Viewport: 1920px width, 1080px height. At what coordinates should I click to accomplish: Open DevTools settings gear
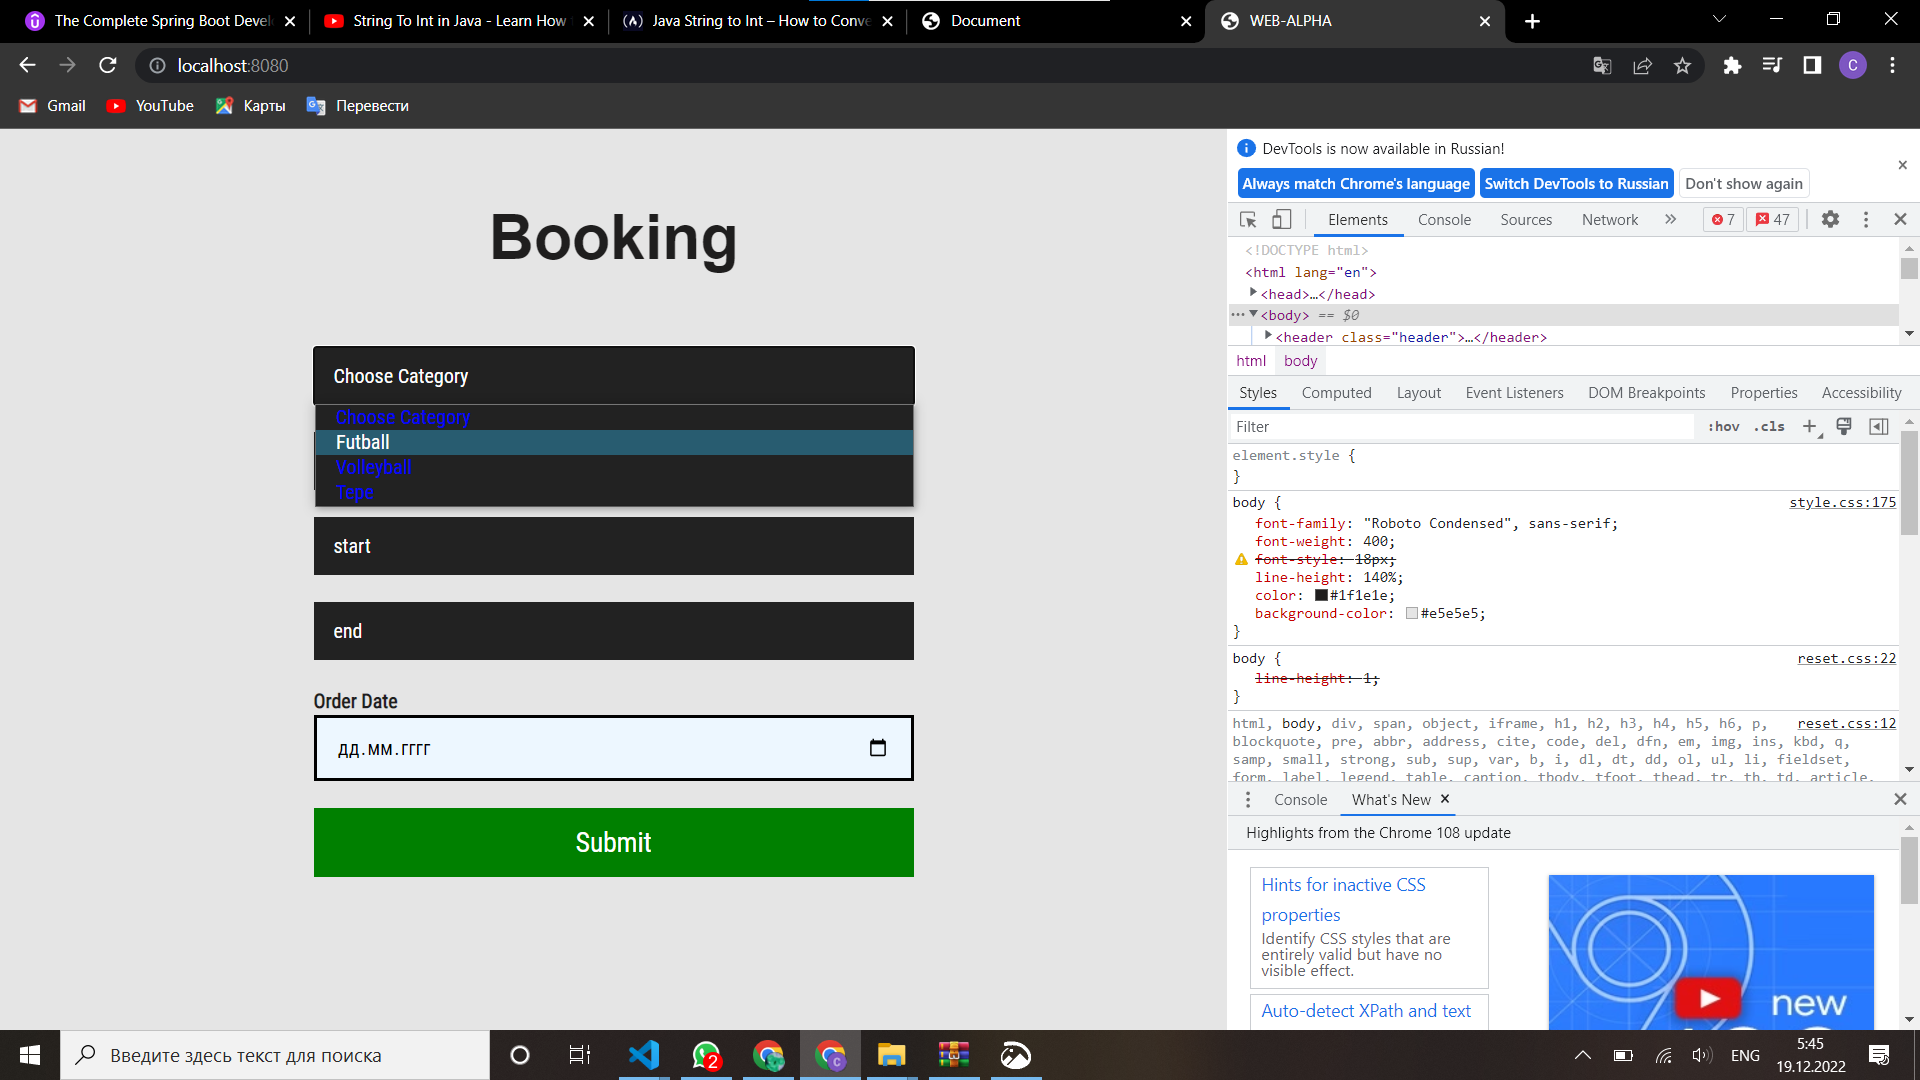tap(1830, 219)
